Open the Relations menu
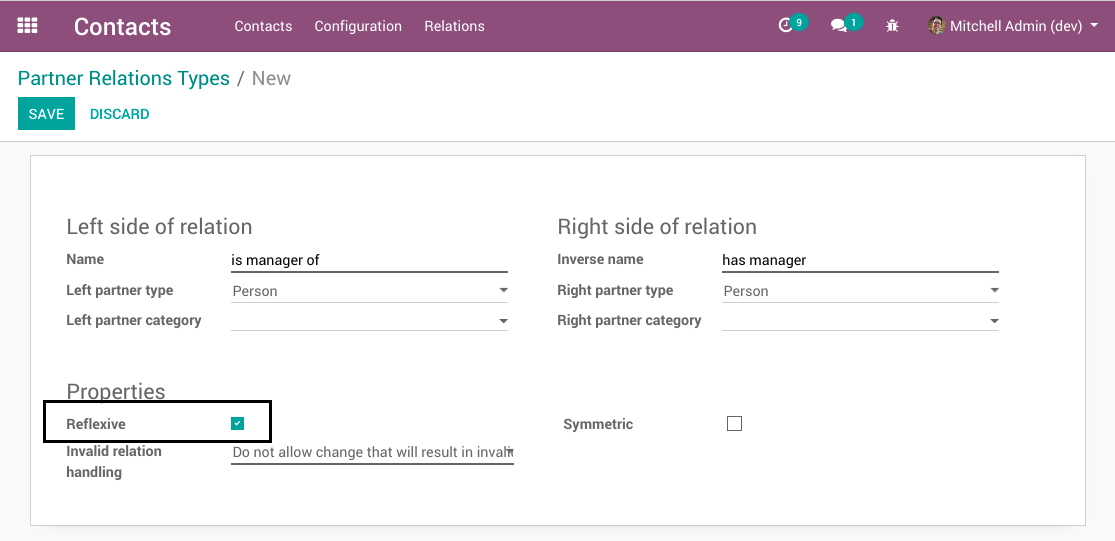This screenshot has width=1115, height=541. coord(454,26)
